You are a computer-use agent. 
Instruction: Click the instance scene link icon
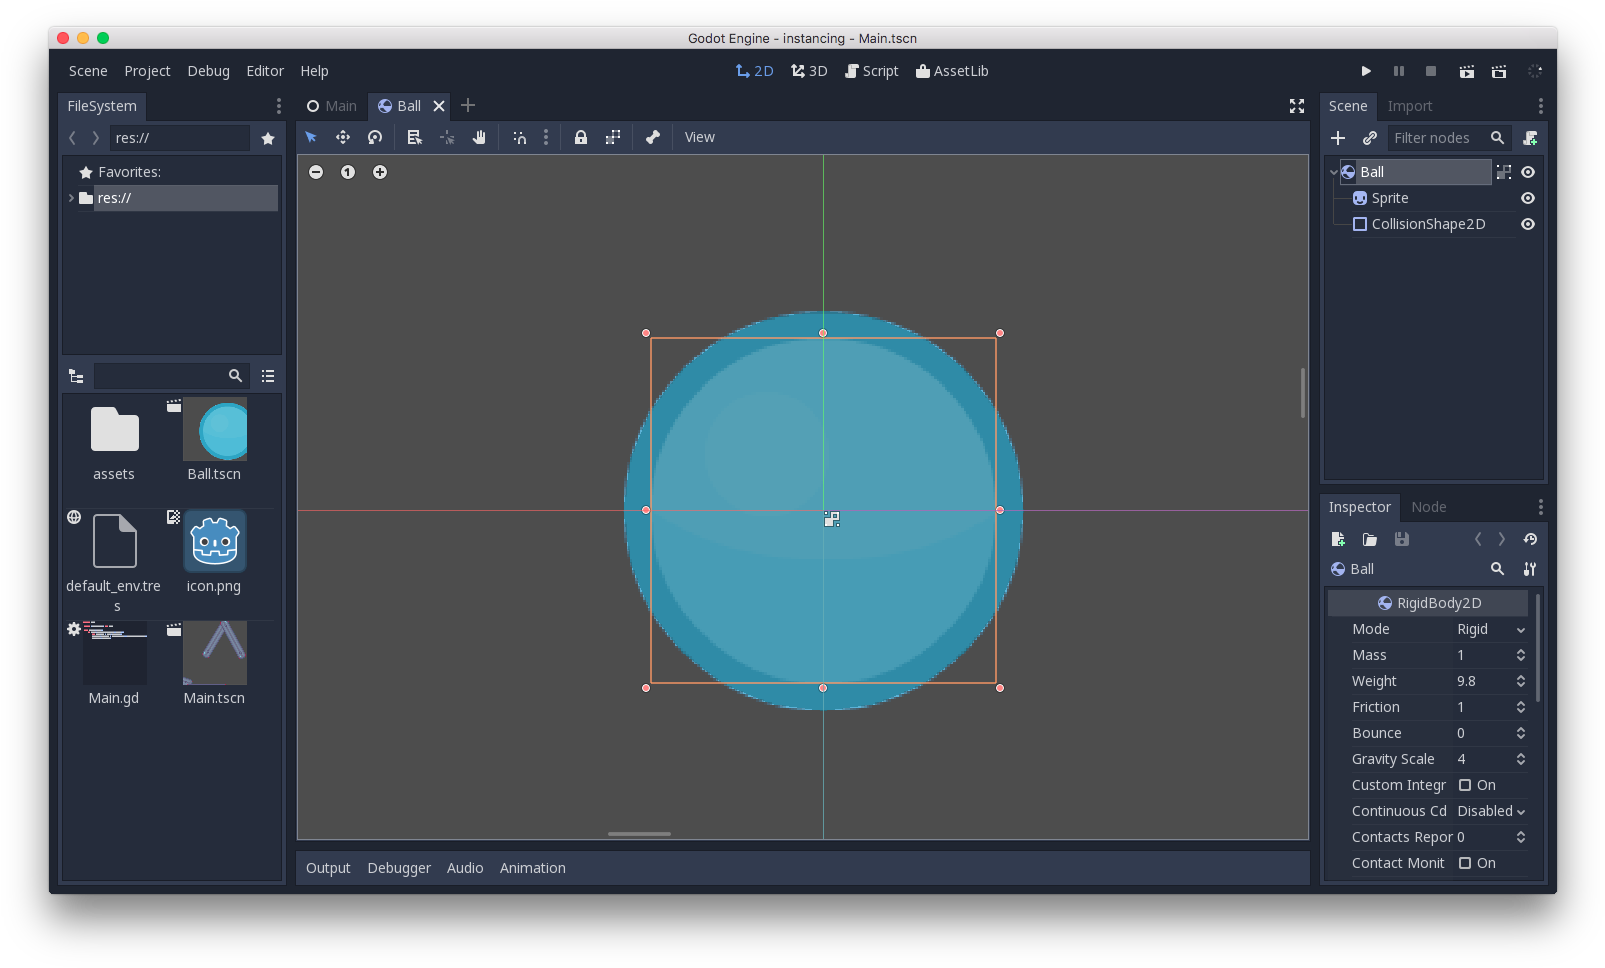[x=1370, y=138]
